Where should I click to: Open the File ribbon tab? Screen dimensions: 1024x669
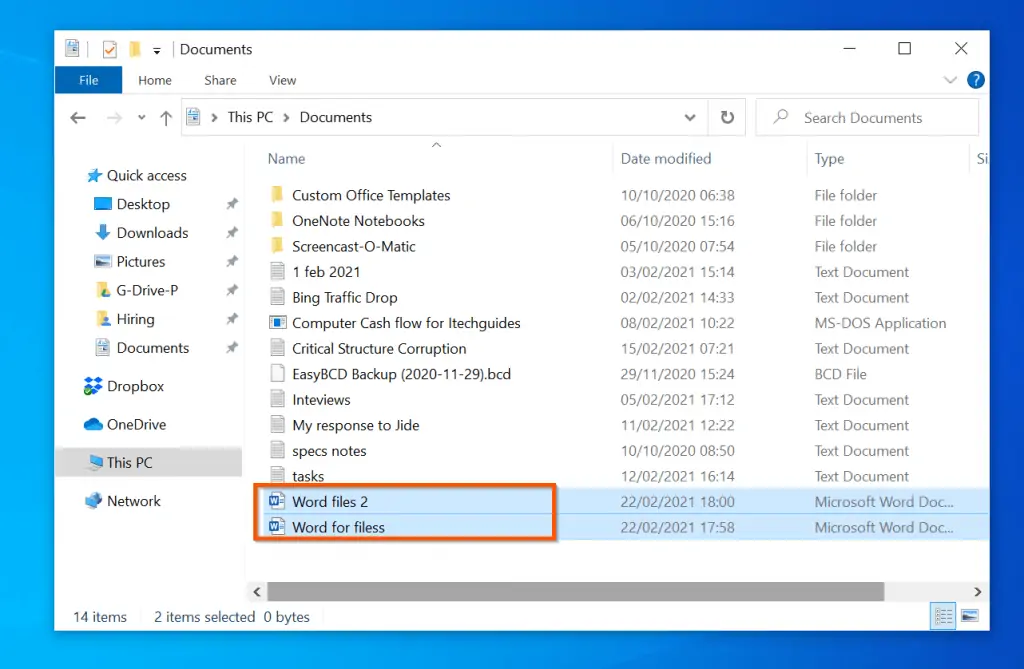(x=89, y=80)
